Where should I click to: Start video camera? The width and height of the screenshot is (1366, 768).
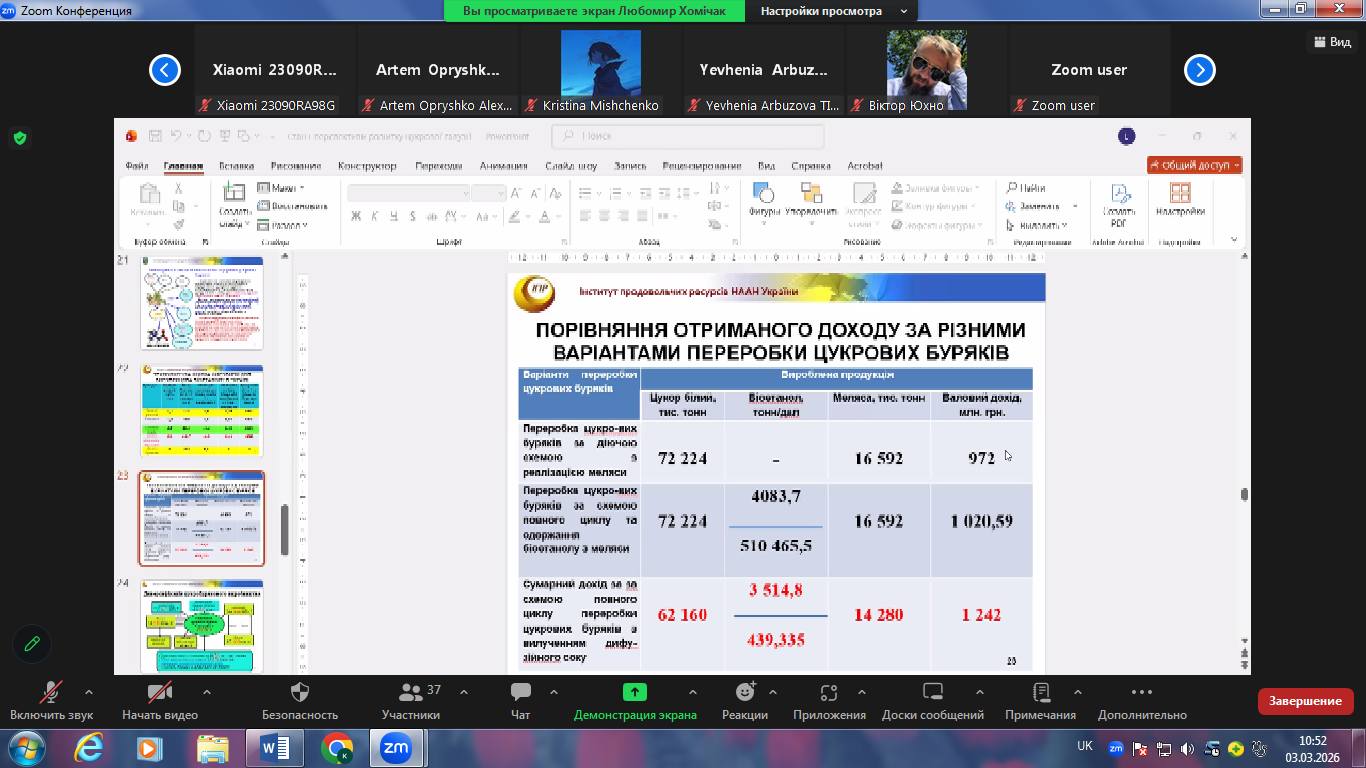pyautogui.click(x=159, y=692)
